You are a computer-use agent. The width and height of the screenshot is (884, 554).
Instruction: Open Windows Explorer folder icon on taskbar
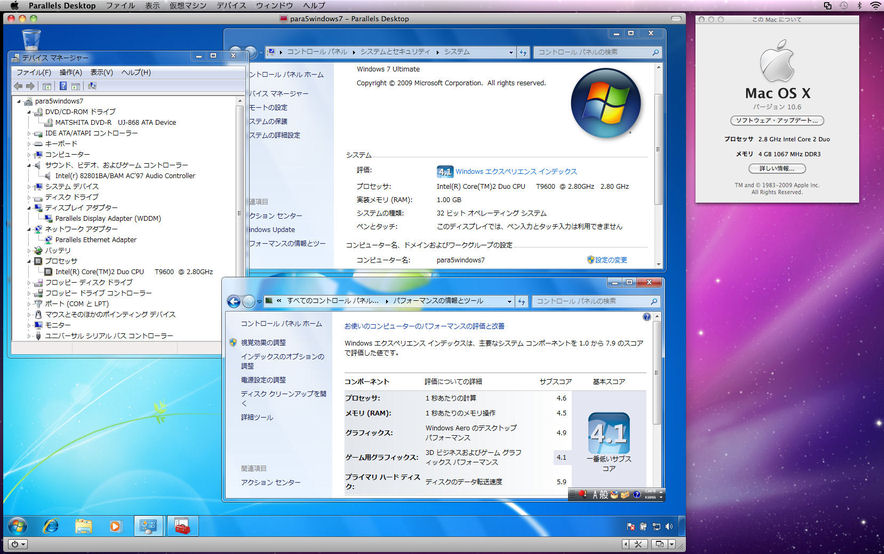[x=83, y=526]
